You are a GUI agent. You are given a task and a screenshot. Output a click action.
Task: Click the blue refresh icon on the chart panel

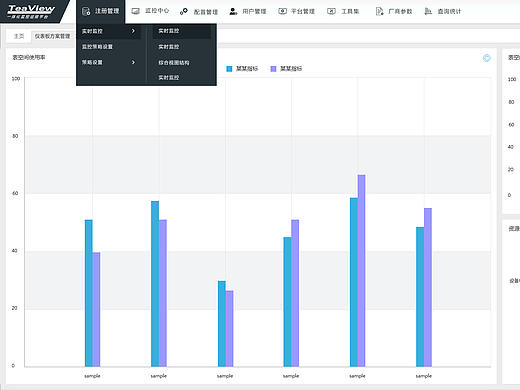487,58
